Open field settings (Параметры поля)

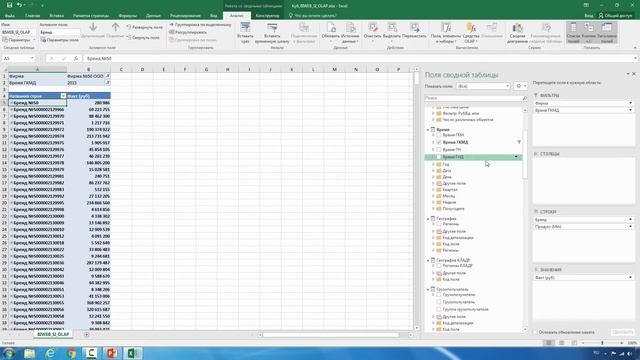[x=60, y=40]
